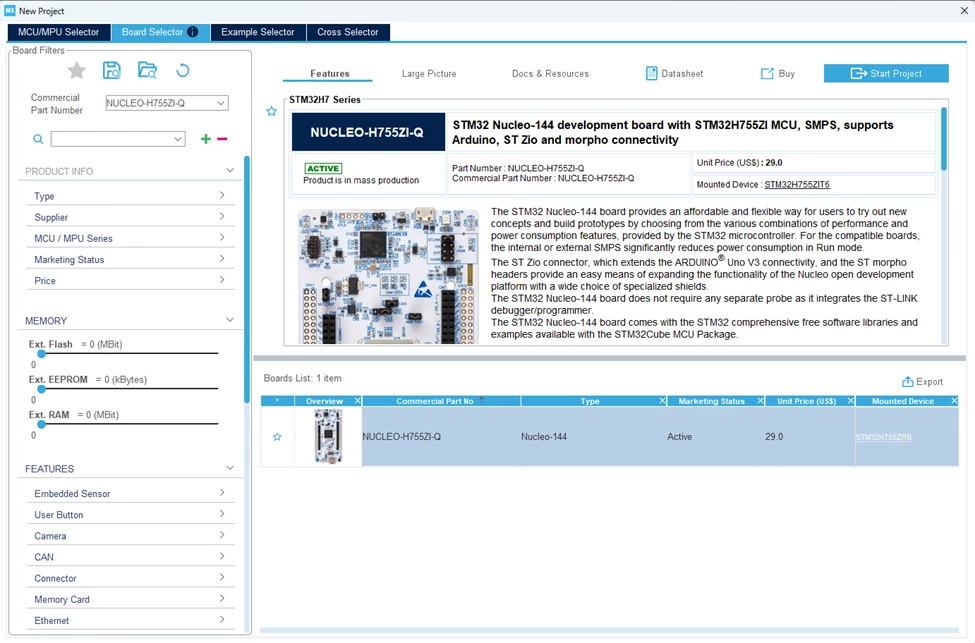Collapse the MEMORY section
The width and height of the screenshot is (975, 643).
(229, 320)
